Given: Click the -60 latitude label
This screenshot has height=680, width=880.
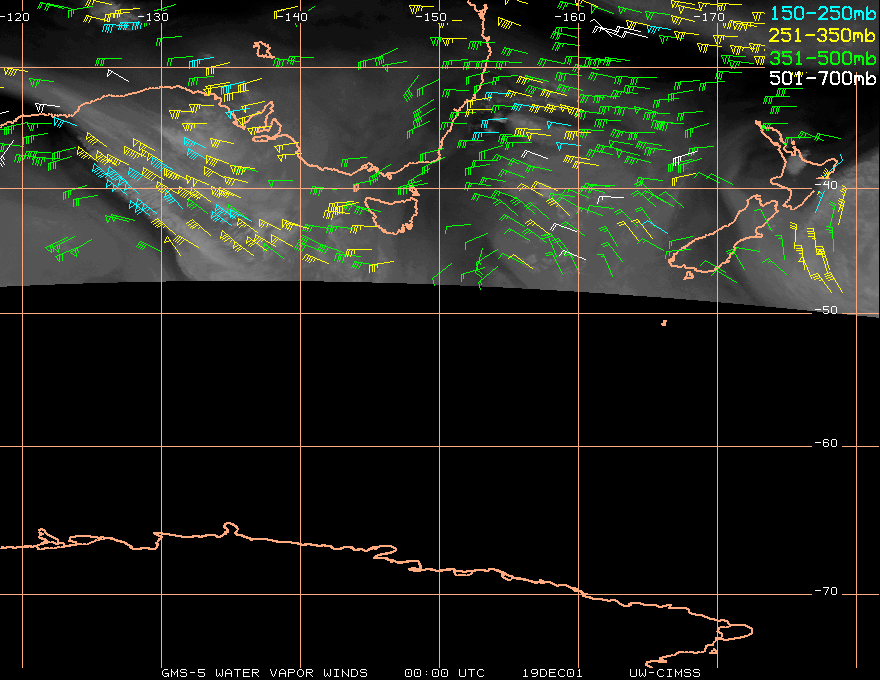Looking at the screenshot, I should (x=826, y=443).
